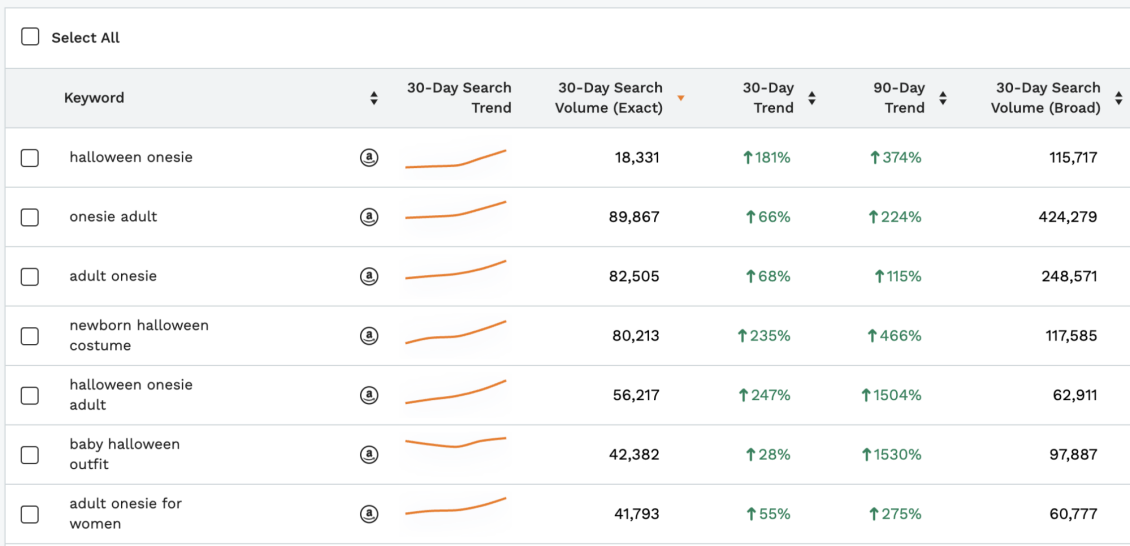
Task: Click Amazon icon for adult onesie for women
Action: (x=369, y=514)
